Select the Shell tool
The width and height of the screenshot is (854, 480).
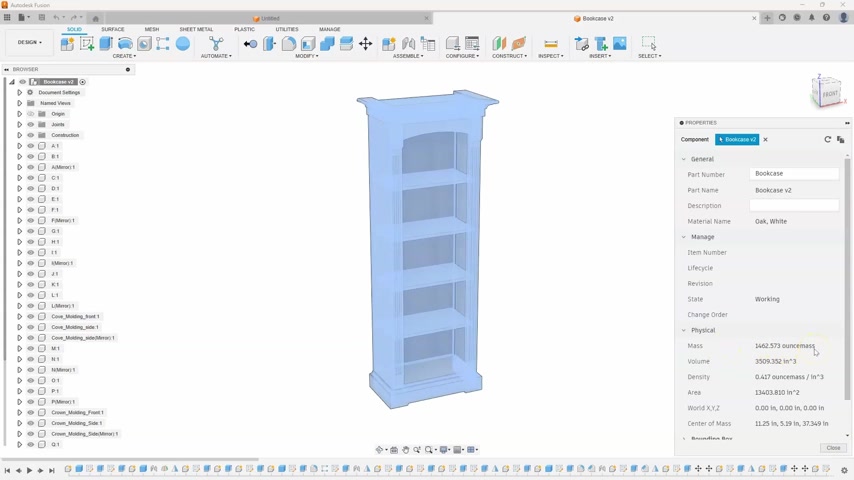coord(308,44)
